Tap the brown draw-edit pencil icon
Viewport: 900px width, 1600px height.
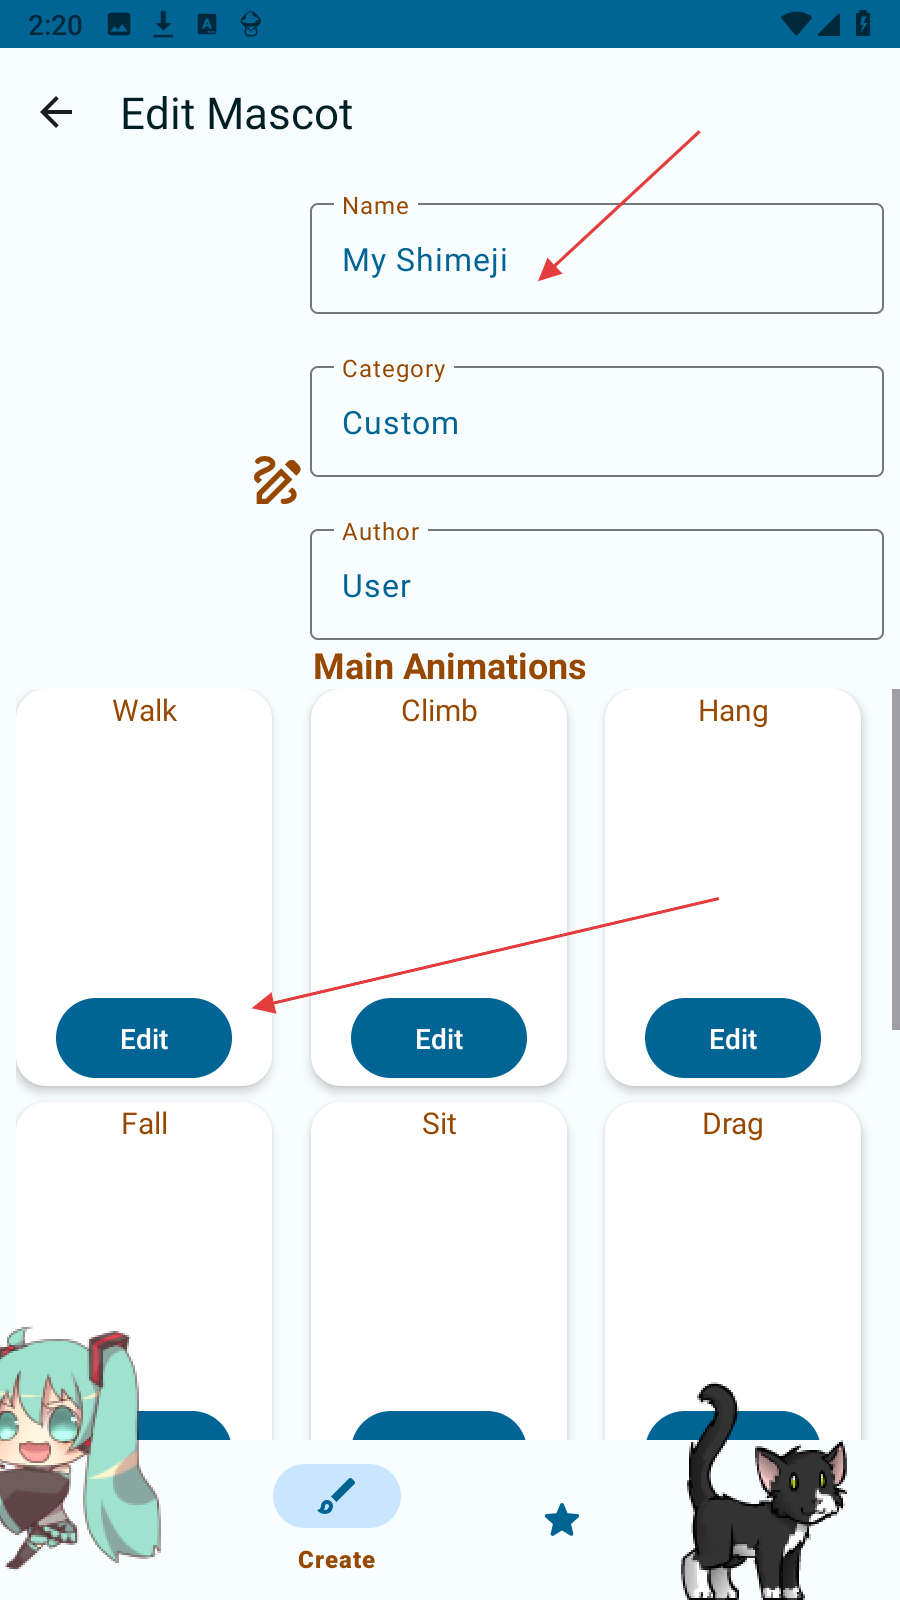click(x=276, y=481)
